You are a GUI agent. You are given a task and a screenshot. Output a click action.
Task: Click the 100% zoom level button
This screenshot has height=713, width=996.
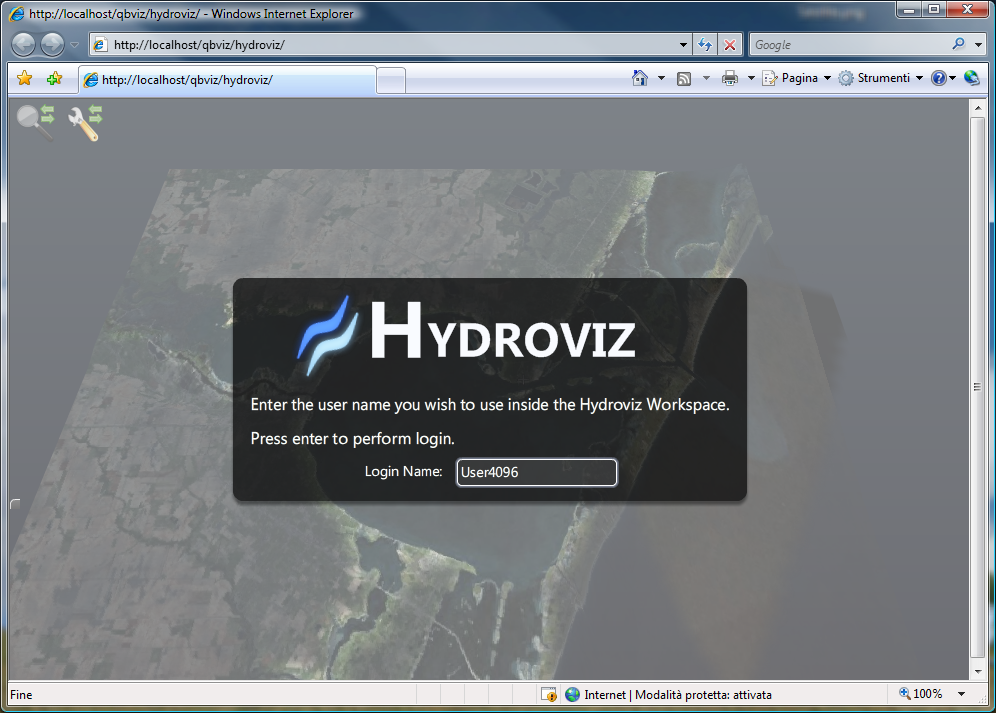(x=920, y=694)
